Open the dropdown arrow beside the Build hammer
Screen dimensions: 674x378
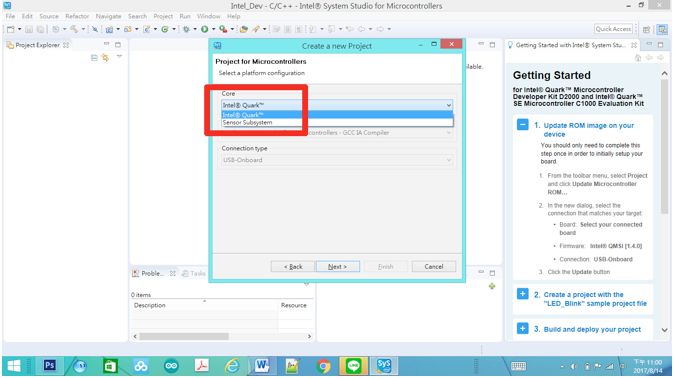point(83,29)
